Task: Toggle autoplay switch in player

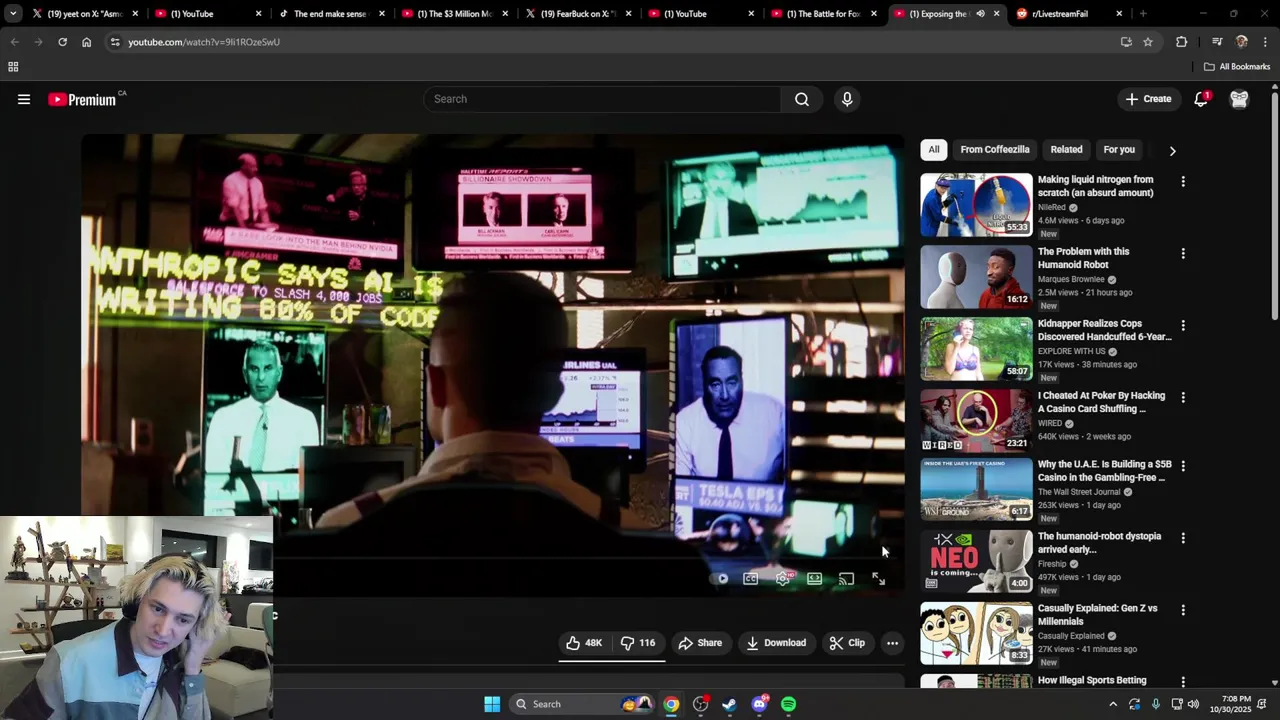Action: 719,579
